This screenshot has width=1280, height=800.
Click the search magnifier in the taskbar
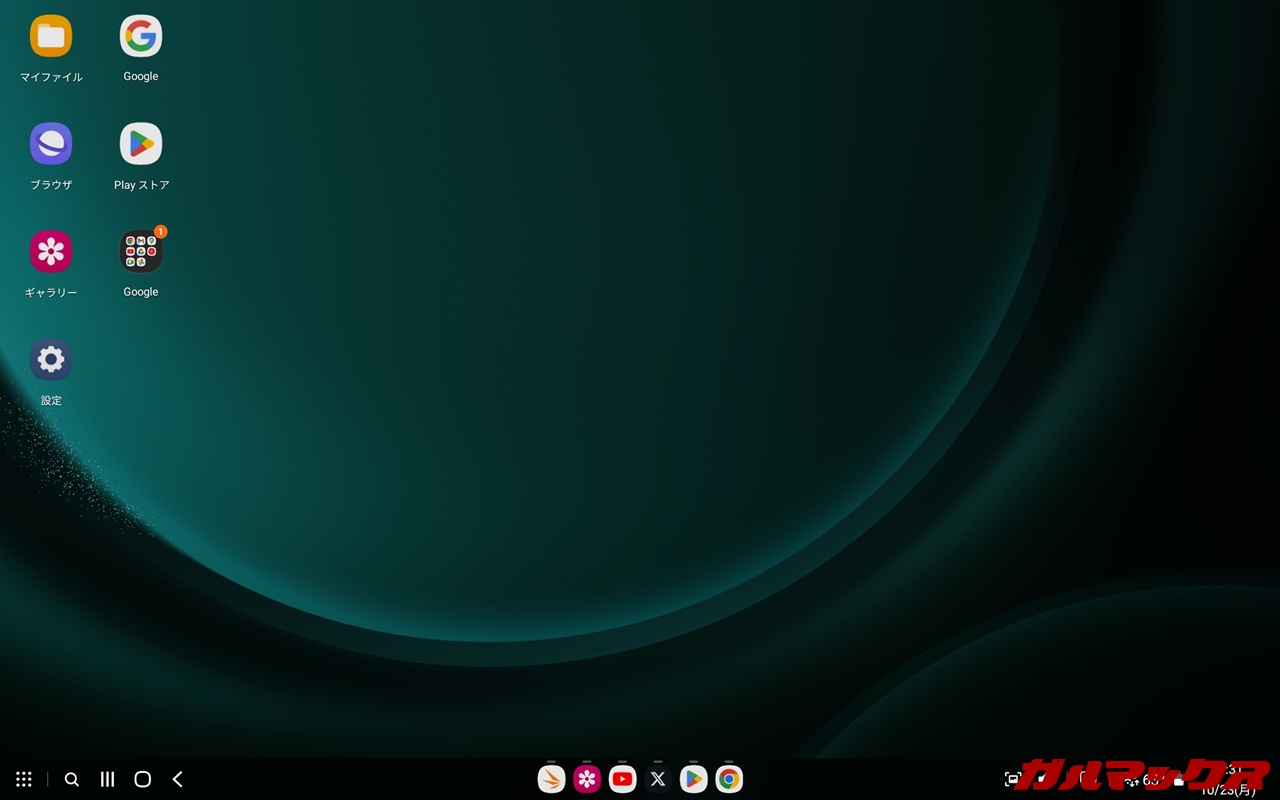click(x=72, y=779)
